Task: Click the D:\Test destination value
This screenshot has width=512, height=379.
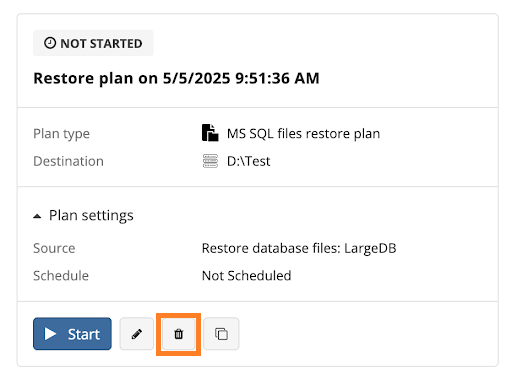Action: pyautogui.click(x=248, y=161)
